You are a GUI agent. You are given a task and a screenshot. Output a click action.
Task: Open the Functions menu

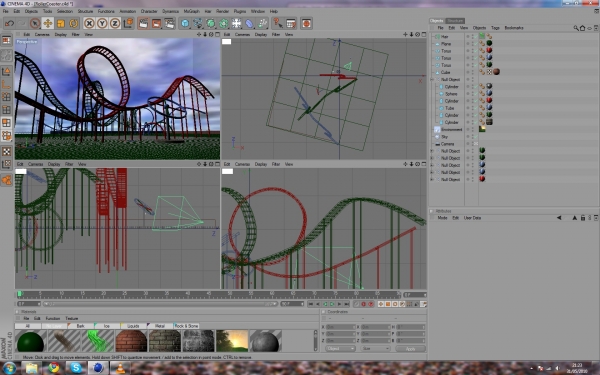pyautogui.click(x=106, y=11)
